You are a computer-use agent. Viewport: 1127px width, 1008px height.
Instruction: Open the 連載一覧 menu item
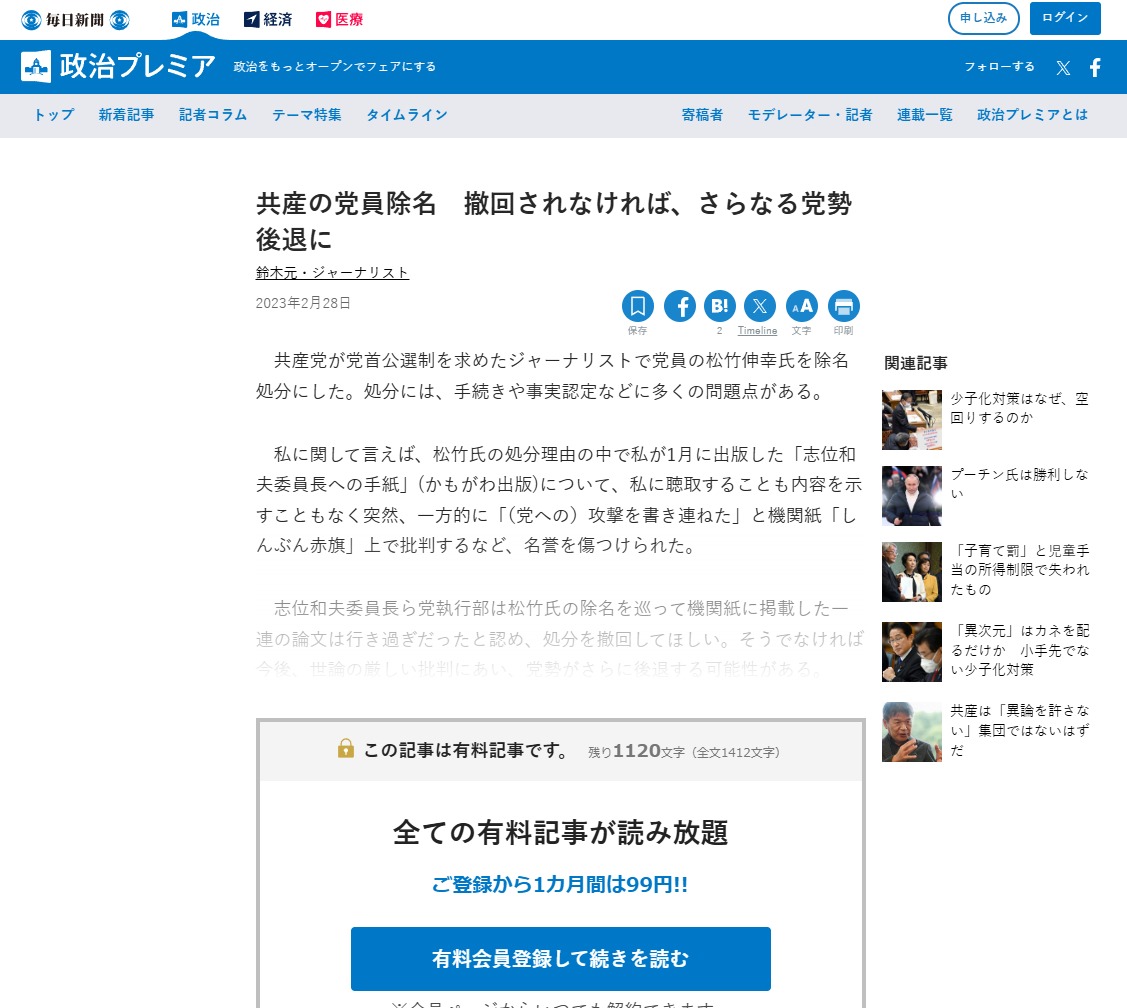924,115
